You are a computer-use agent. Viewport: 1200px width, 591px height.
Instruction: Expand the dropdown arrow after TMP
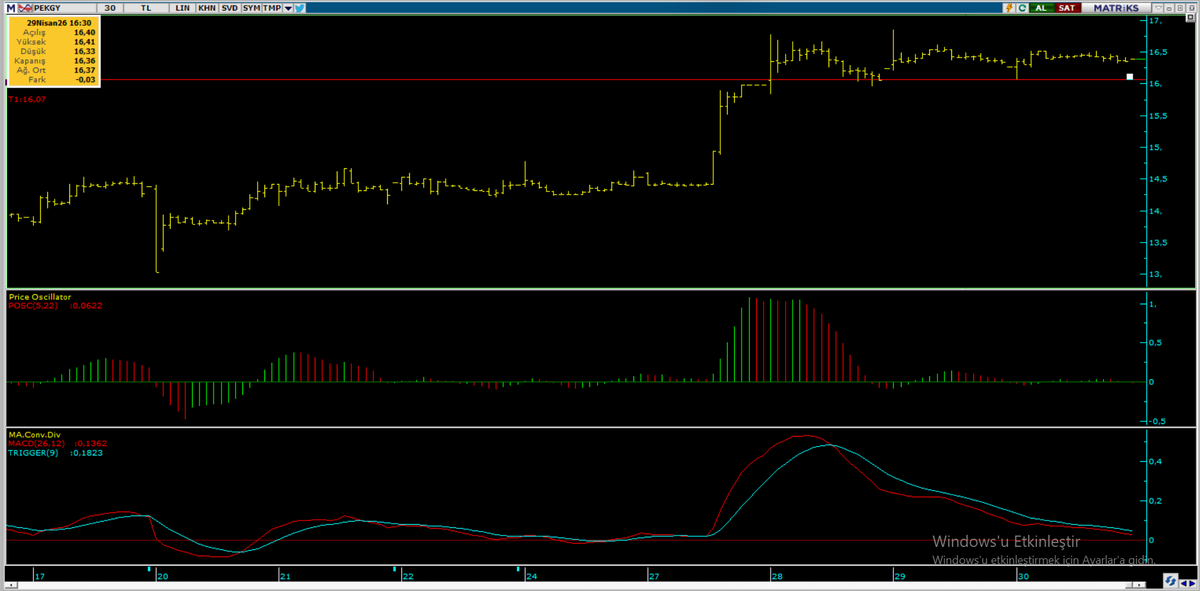[288, 8]
